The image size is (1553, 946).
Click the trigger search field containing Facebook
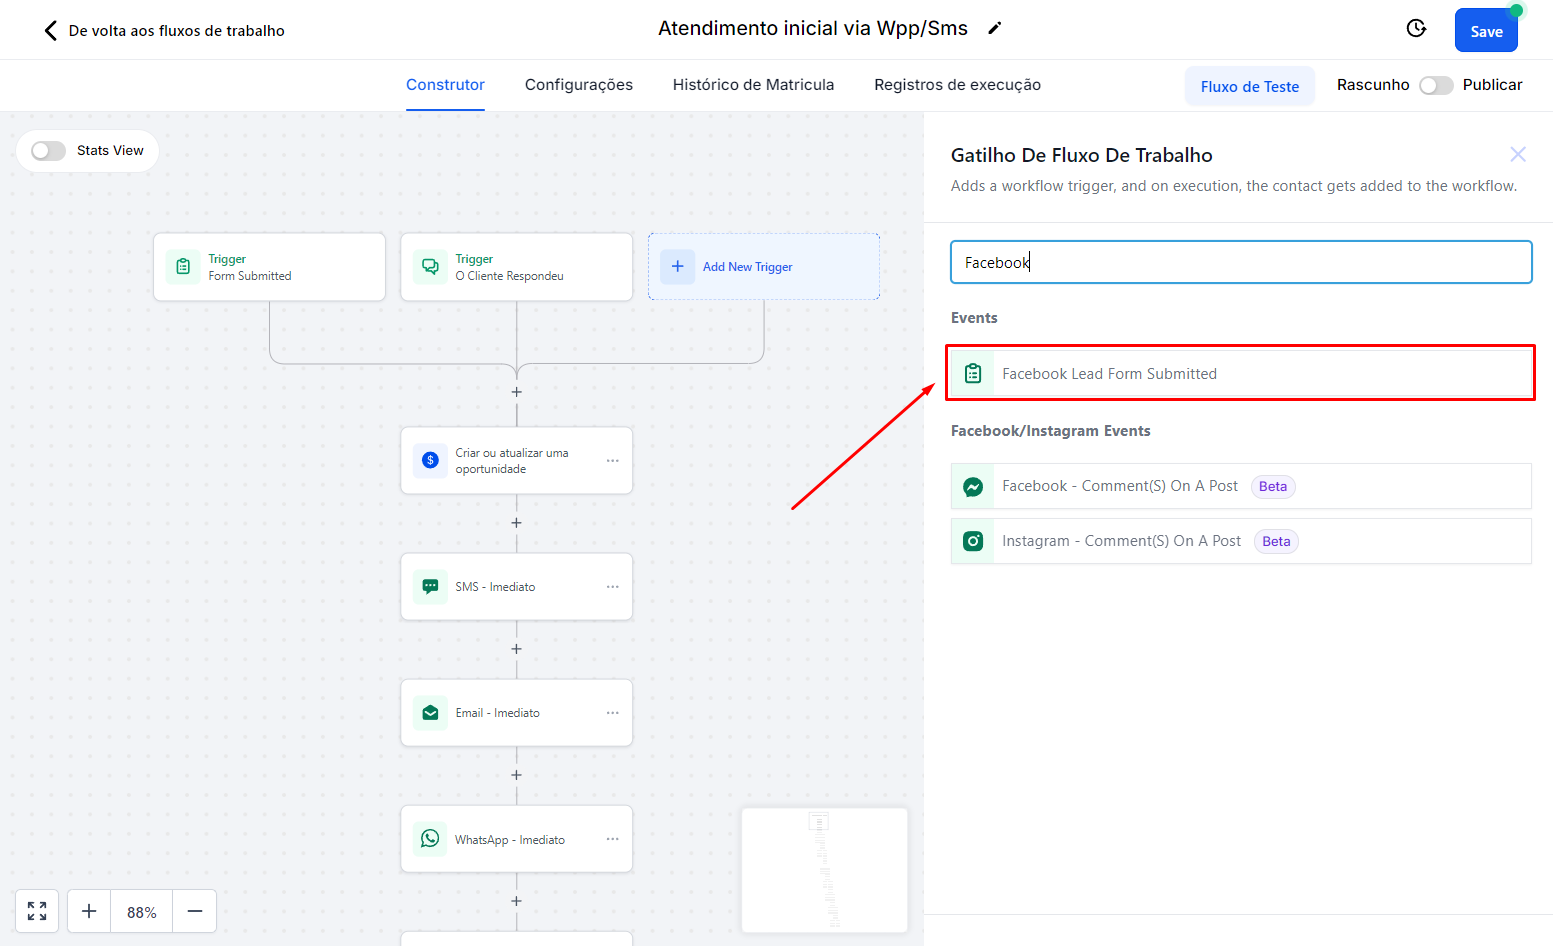tap(1240, 263)
